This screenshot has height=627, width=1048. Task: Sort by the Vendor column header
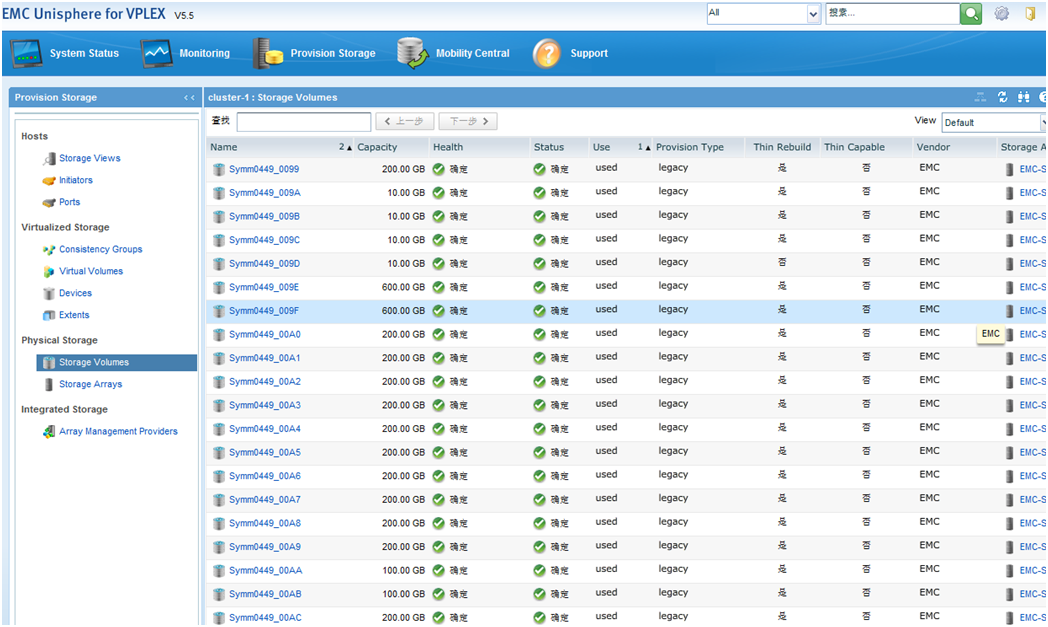coord(933,147)
